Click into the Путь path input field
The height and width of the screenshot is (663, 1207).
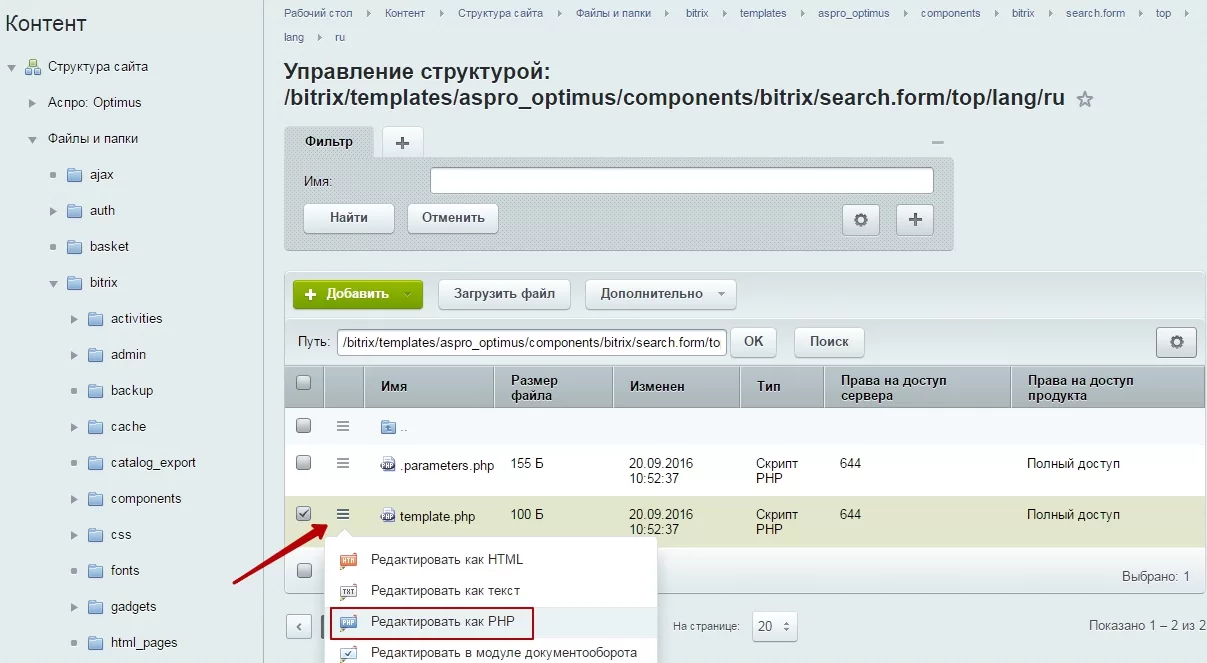click(531, 342)
